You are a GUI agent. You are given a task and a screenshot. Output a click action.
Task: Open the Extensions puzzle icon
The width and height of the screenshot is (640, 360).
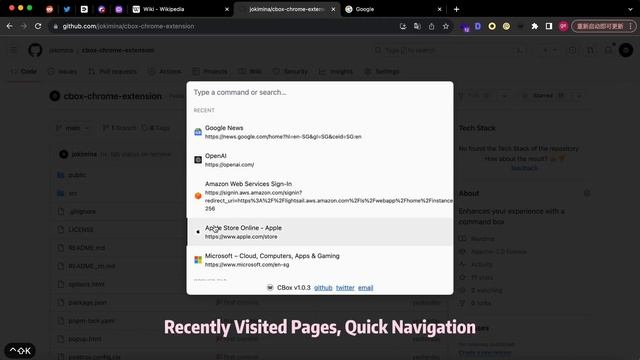pos(534,26)
